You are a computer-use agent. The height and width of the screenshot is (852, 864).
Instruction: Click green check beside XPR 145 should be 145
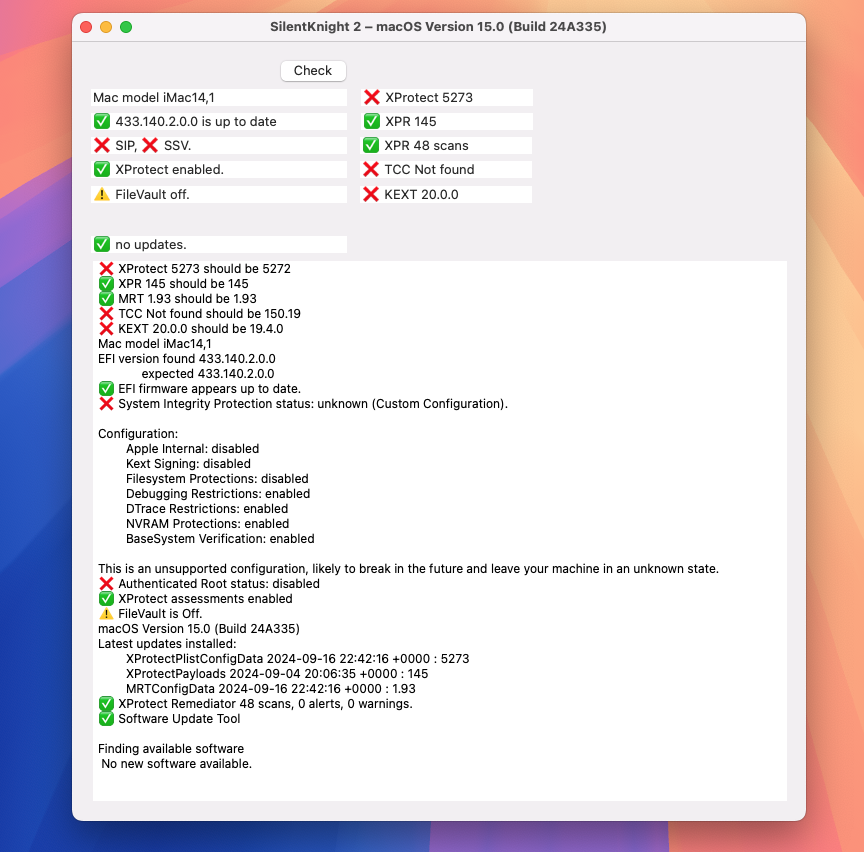coord(106,284)
